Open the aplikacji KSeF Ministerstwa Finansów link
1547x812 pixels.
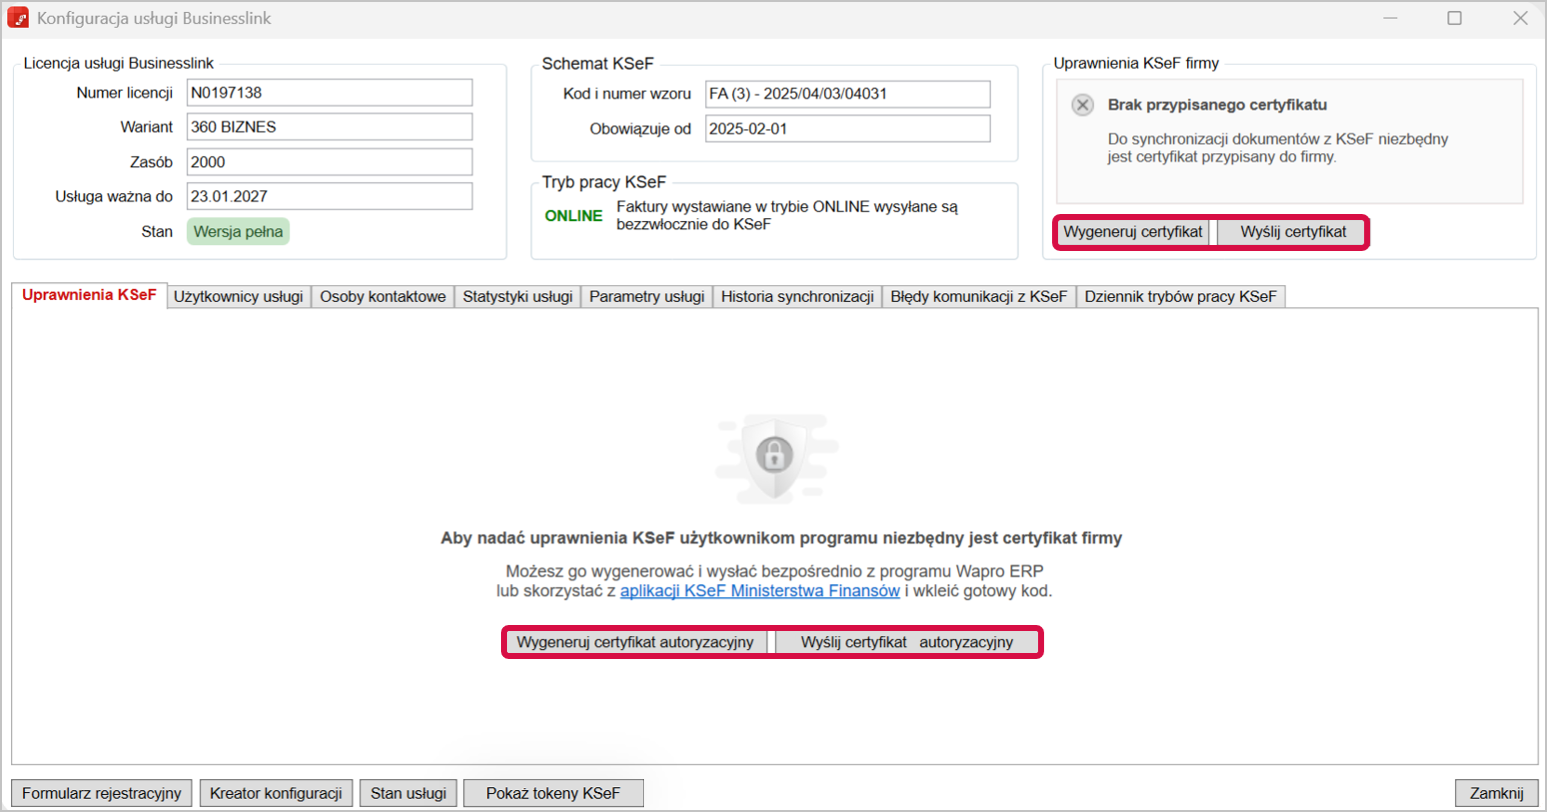760,591
